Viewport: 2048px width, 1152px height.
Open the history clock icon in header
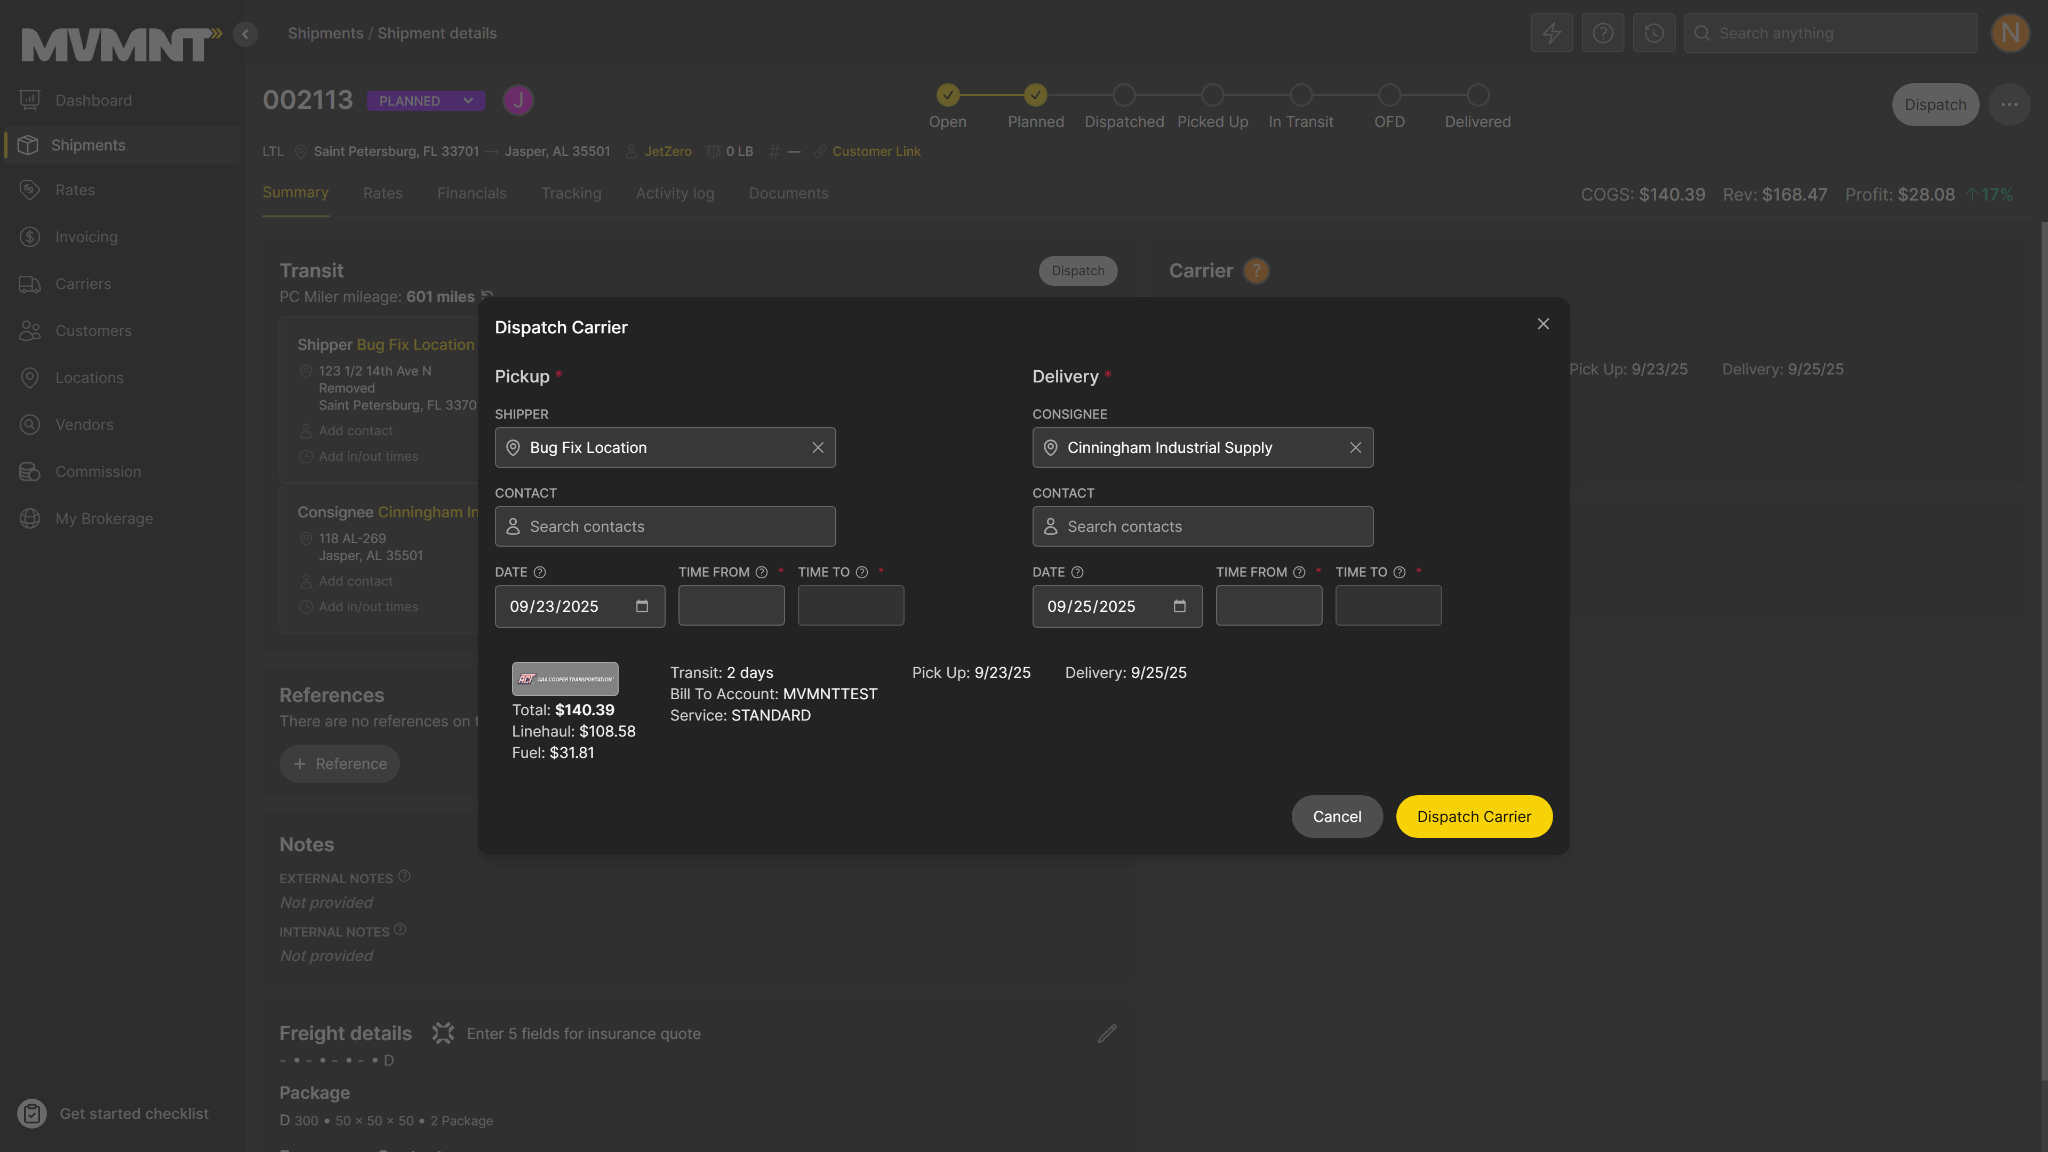pos(1654,33)
